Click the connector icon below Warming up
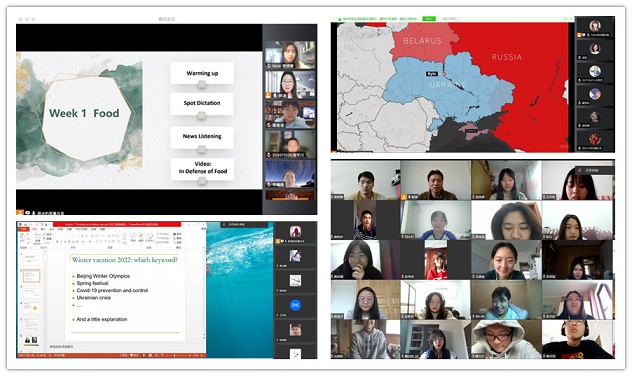The image size is (632, 376). pos(202,85)
